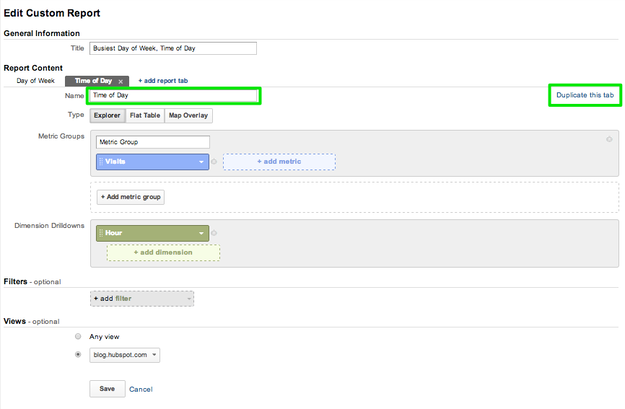
Task: Click the add filter button
Action: [x=142, y=298]
